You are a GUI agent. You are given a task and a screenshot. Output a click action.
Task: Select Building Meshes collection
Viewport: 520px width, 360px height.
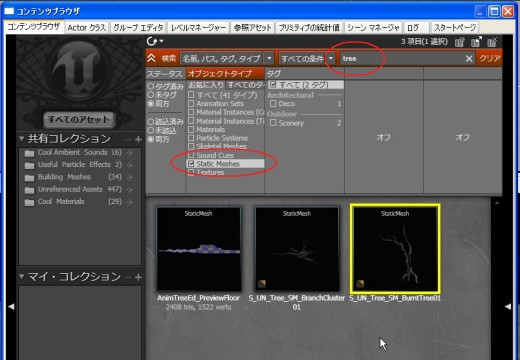80,177
